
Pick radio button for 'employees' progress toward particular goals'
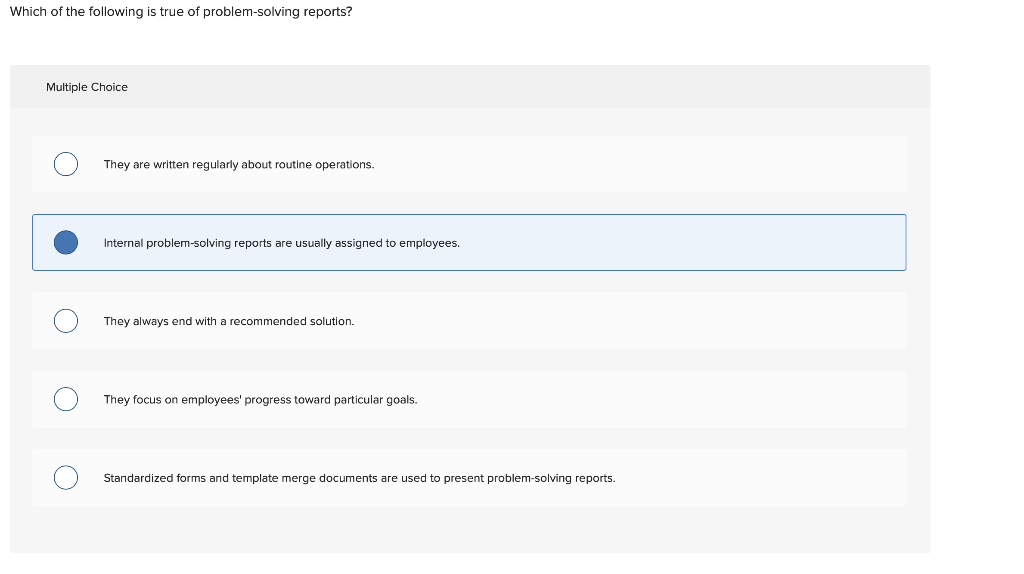(x=66, y=400)
